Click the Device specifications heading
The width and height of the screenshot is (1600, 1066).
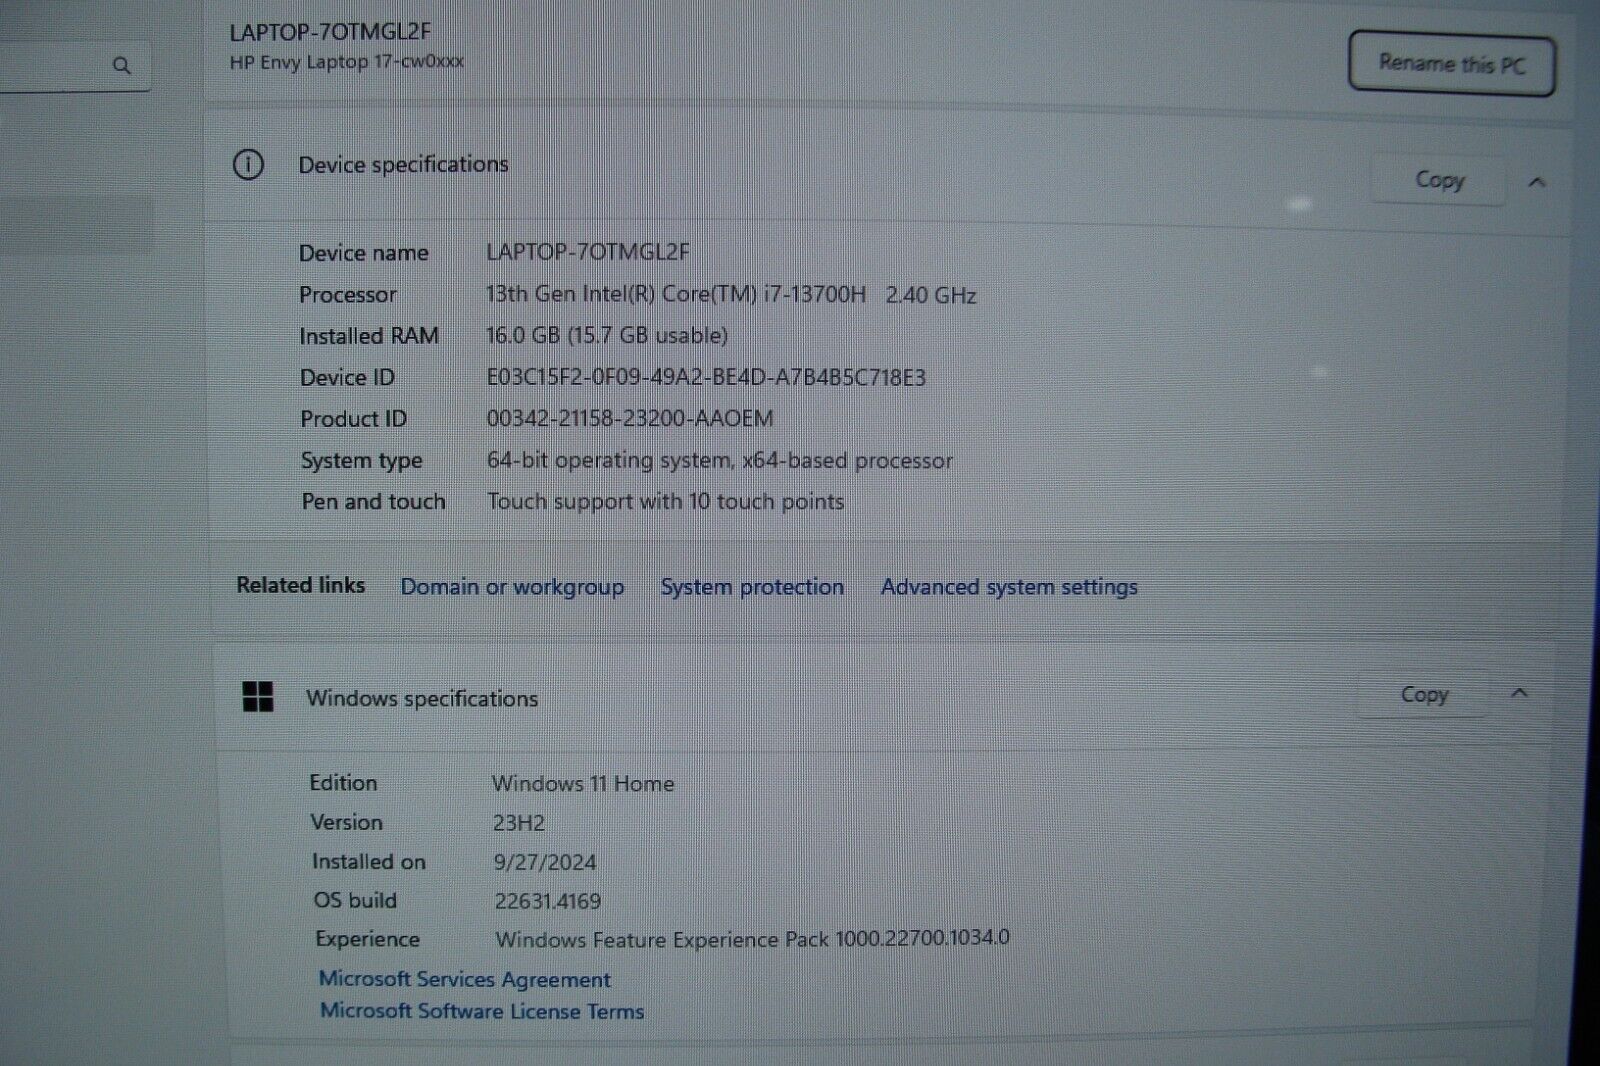[x=403, y=165]
